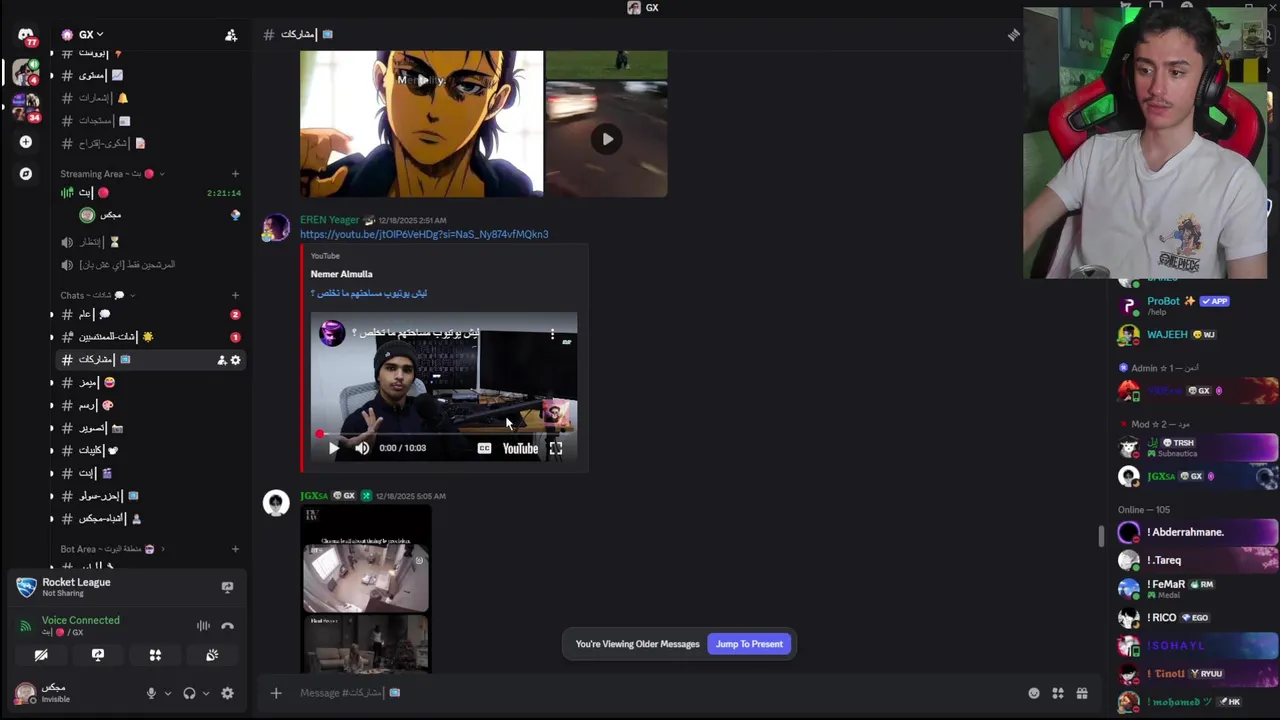Create channel in Chats category
Viewport: 1280px width, 720px height.
tap(235, 295)
